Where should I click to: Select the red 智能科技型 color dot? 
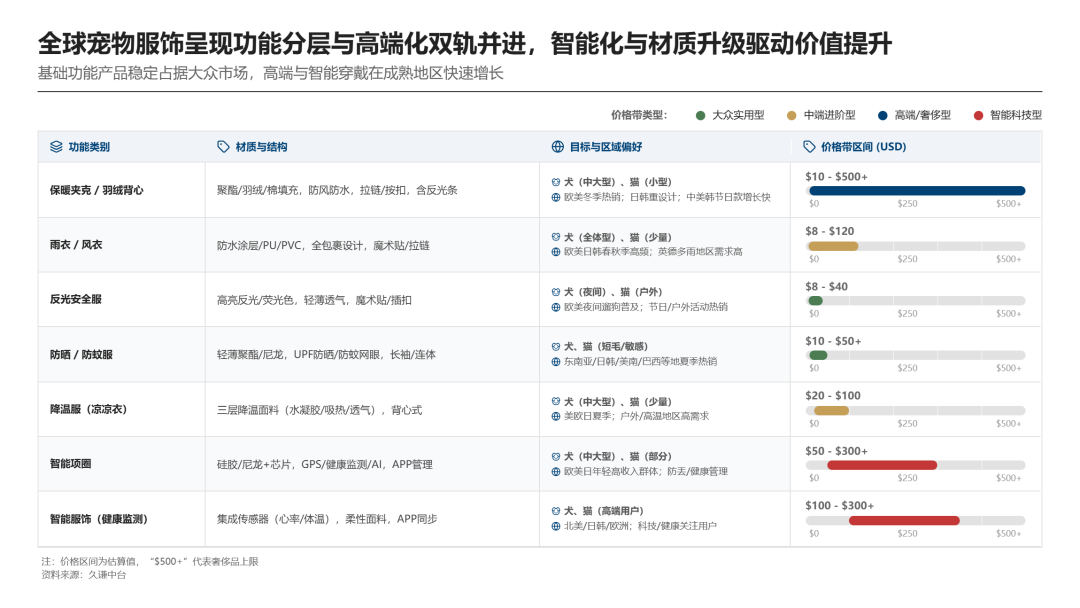pyautogui.click(x=977, y=115)
